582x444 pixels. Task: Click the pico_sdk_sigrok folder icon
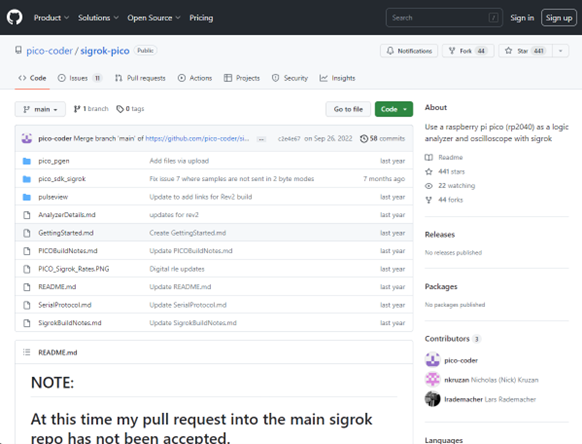coord(27,179)
